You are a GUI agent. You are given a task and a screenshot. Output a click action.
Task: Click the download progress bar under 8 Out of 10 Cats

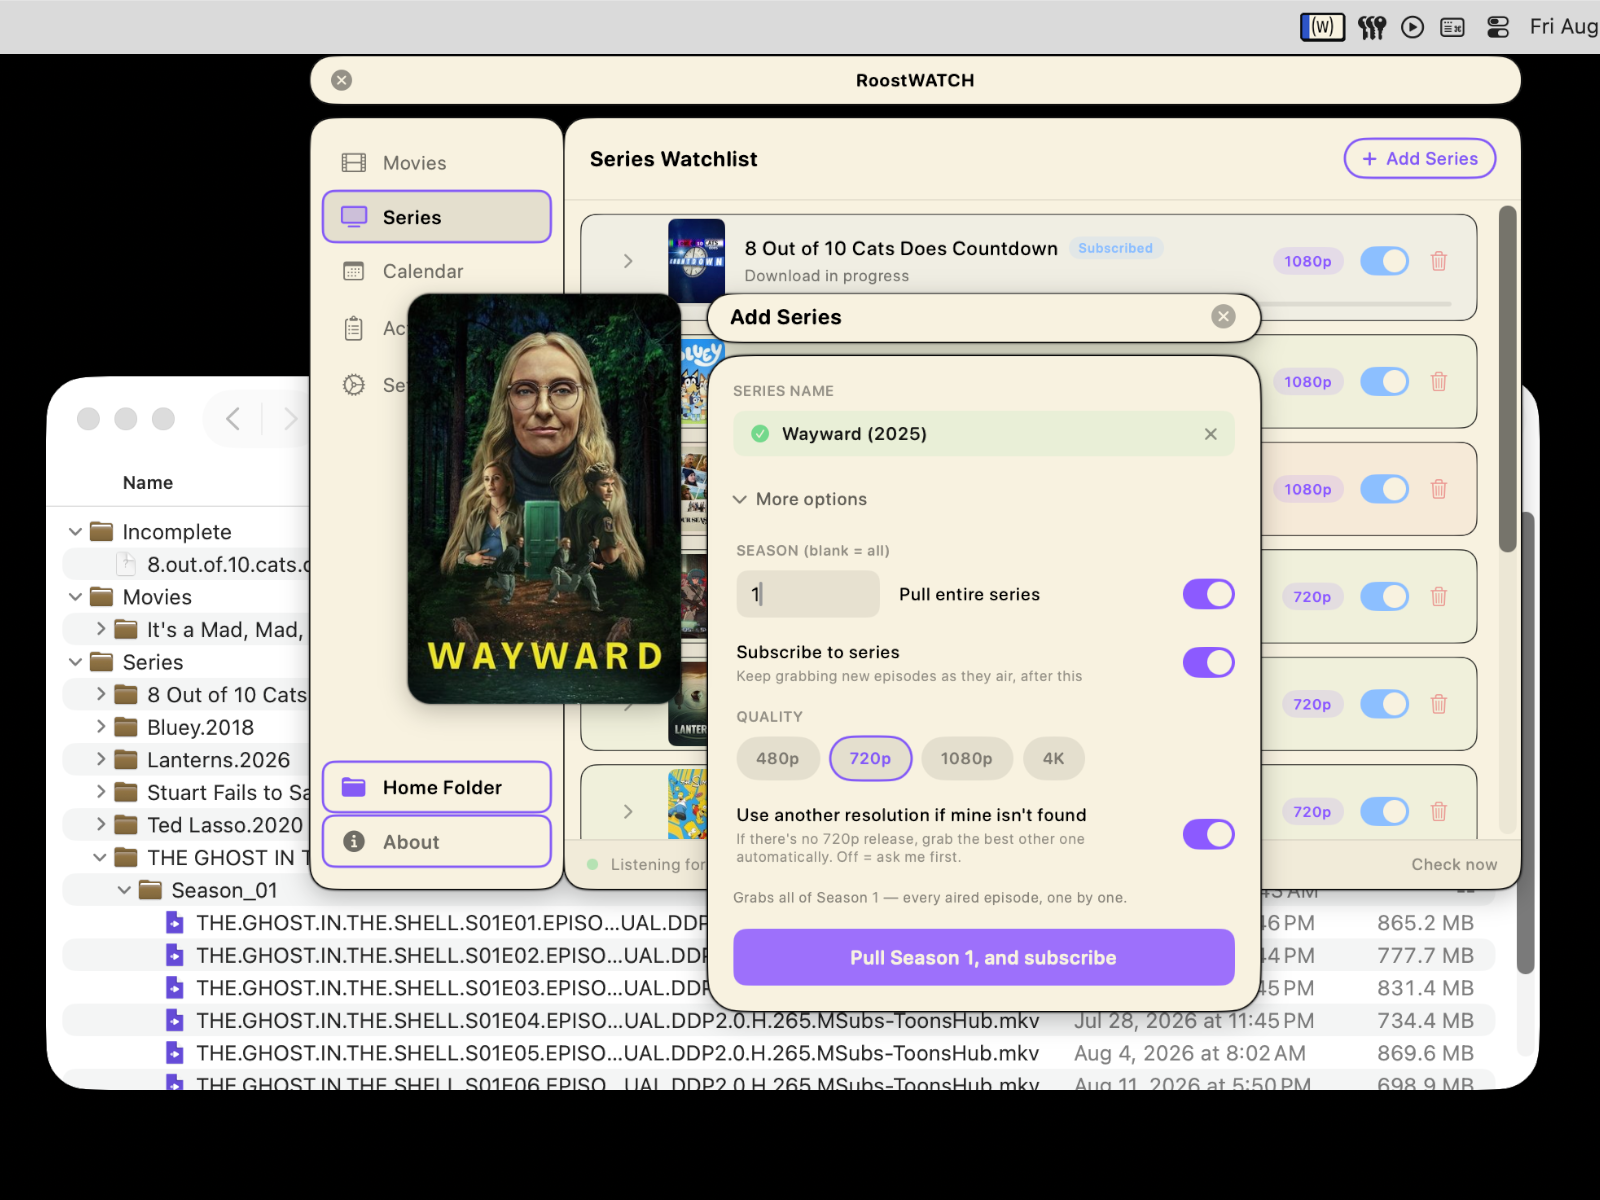pos(1354,303)
